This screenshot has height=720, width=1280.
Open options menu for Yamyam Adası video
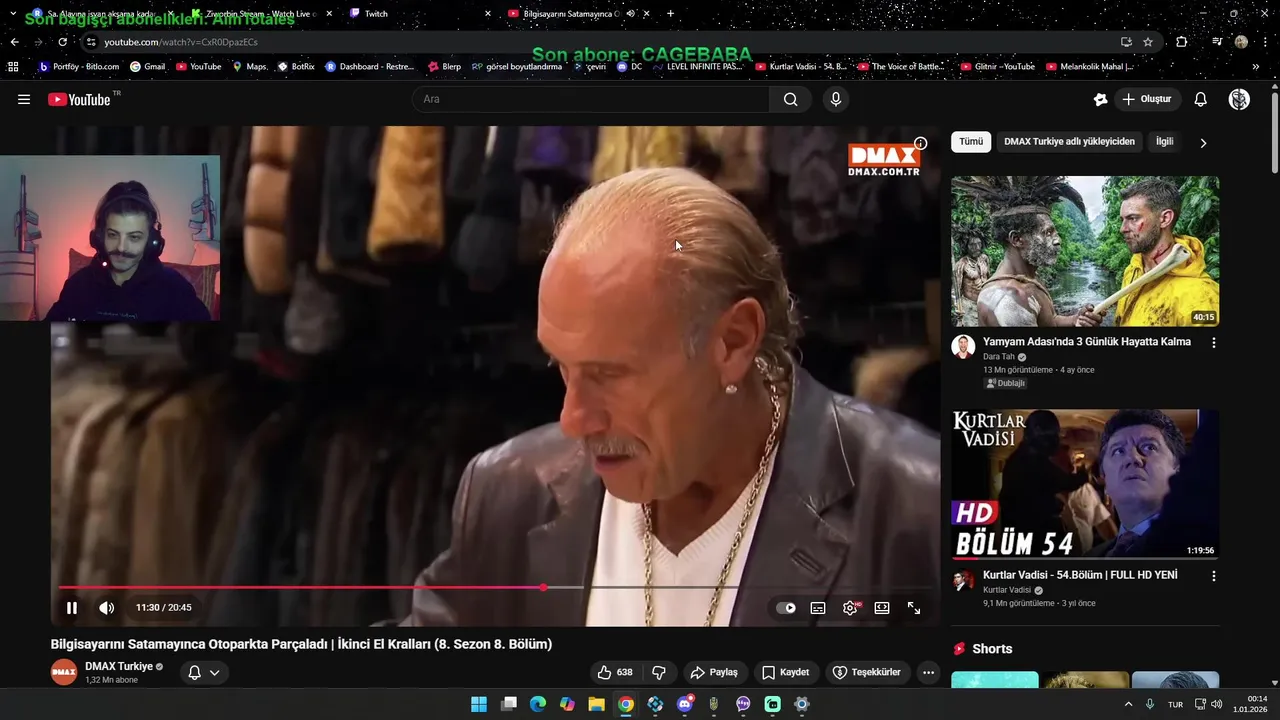[1214, 342]
